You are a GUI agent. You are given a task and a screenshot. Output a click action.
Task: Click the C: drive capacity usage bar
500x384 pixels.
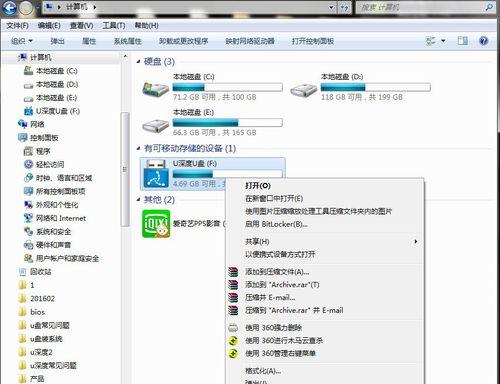227,87
